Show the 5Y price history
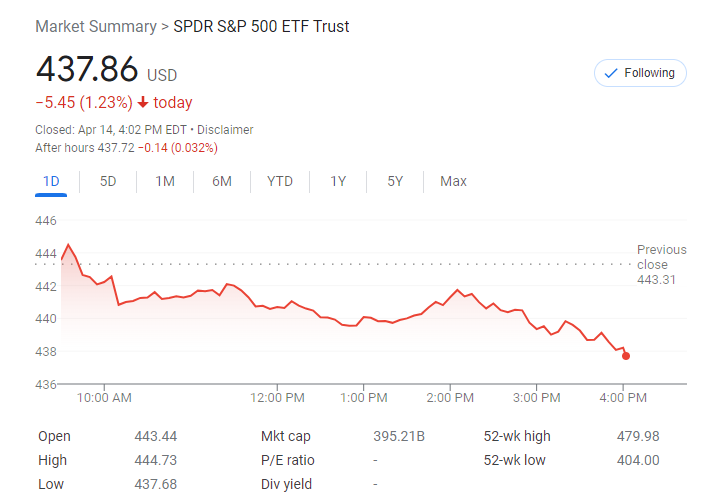Screen dimensions: 728x502 [395, 181]
